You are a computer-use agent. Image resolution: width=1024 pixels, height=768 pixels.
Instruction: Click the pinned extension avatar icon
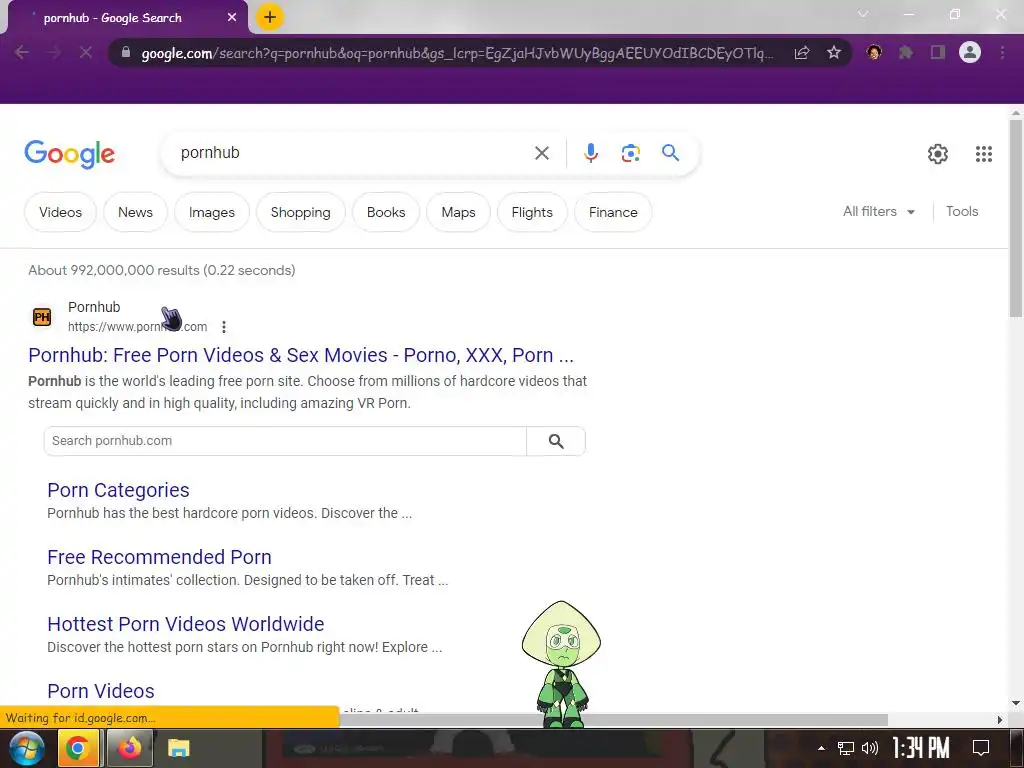(x=874, y=52)
